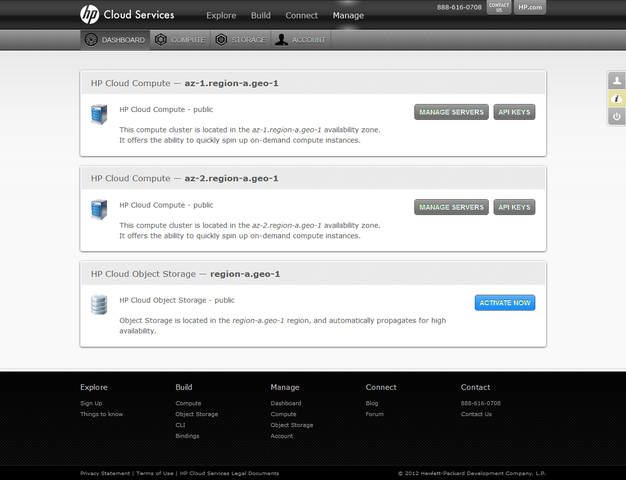Click the Object Storage database icon
This screenshot has width=626, height=480.
tap(99, 305)
